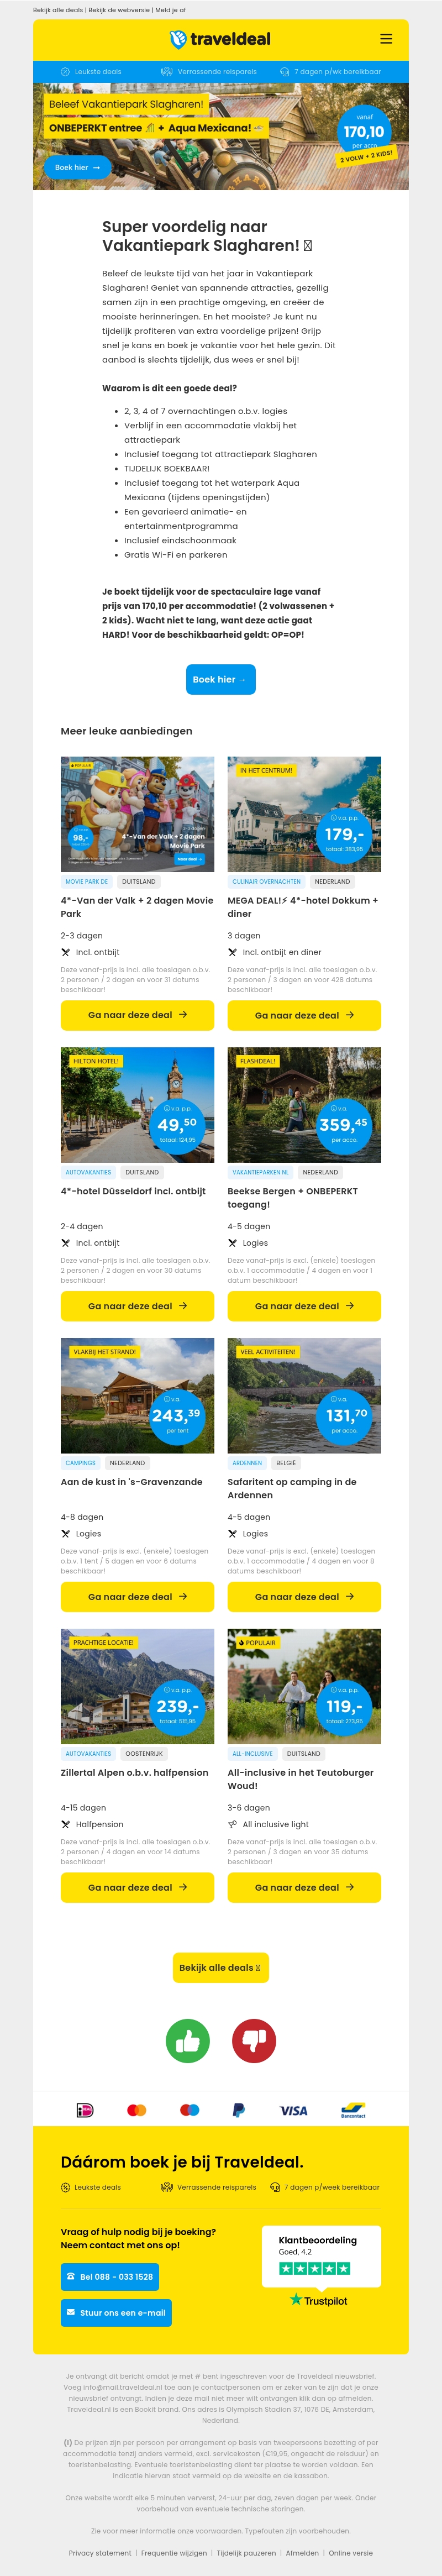Open the Movie Park deal image
Screen dimensions: 442x2576
137,813
